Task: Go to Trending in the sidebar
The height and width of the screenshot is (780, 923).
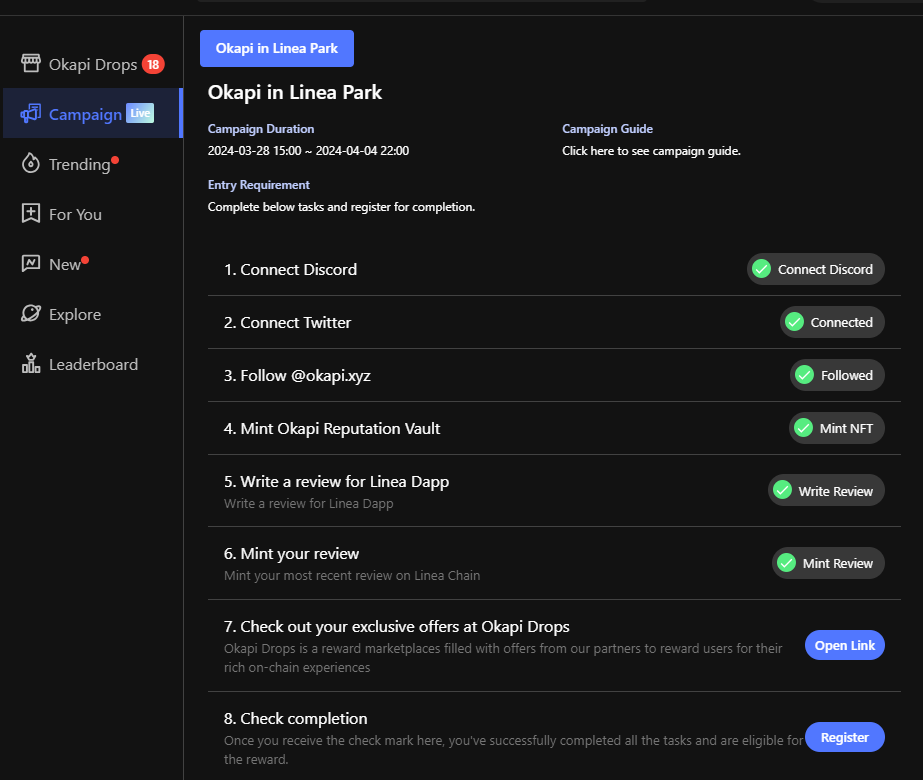Action: [93, 164]
